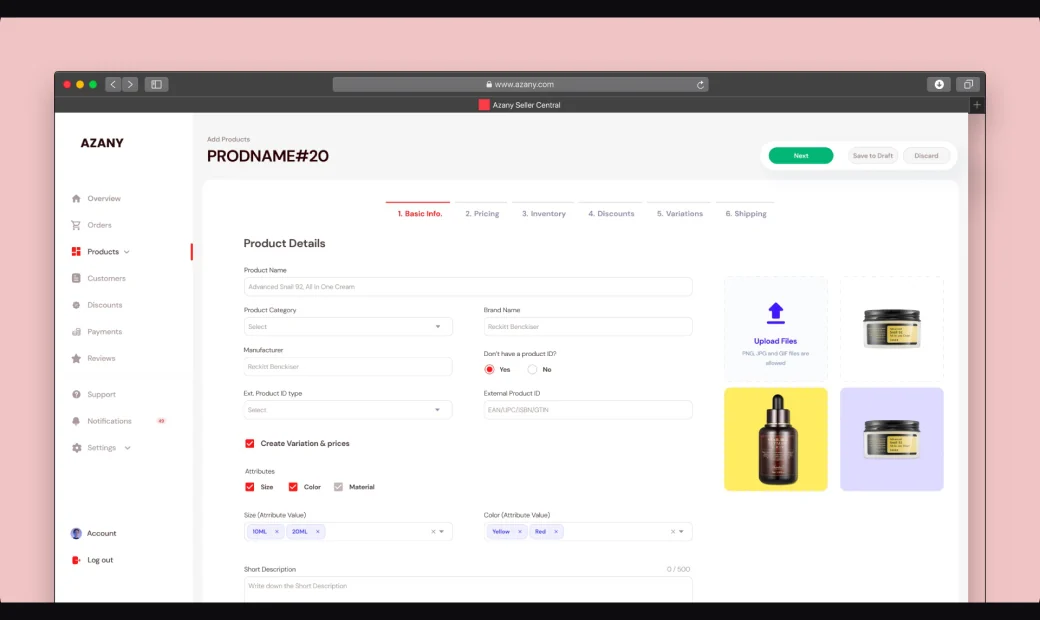Viewport: 1040px width, 620px height.
Task: Go back with browser back arrow
Action: click(113, 84)
